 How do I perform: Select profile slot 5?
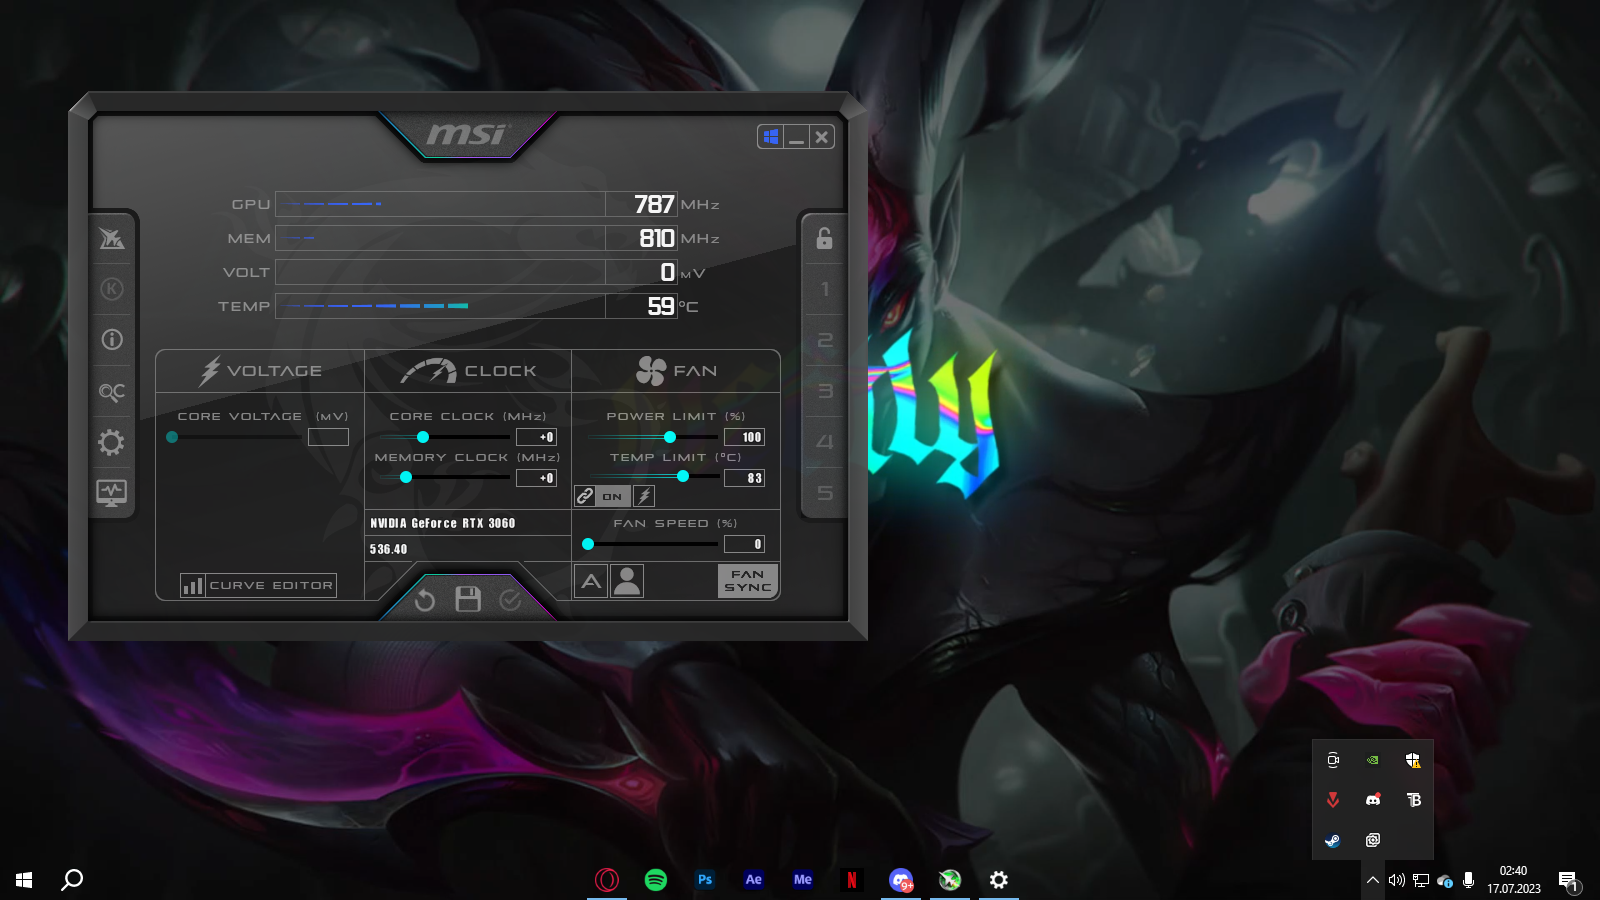[824, 493]
